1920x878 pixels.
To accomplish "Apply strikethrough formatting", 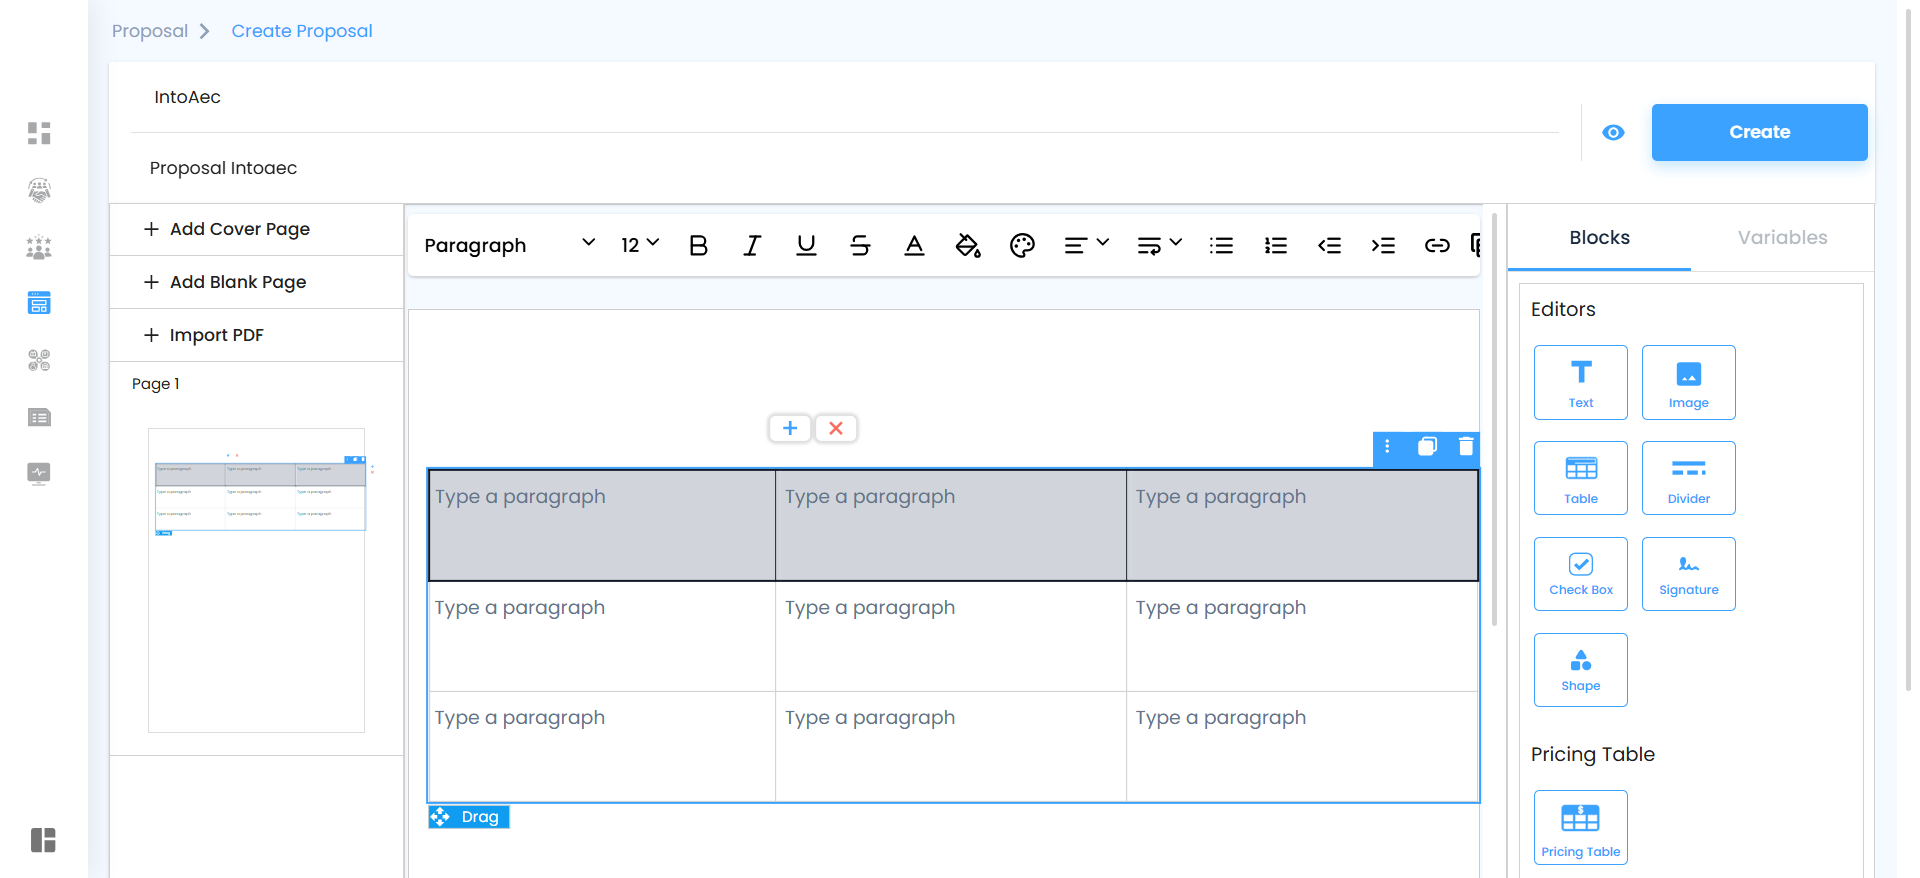I will 860,246.
